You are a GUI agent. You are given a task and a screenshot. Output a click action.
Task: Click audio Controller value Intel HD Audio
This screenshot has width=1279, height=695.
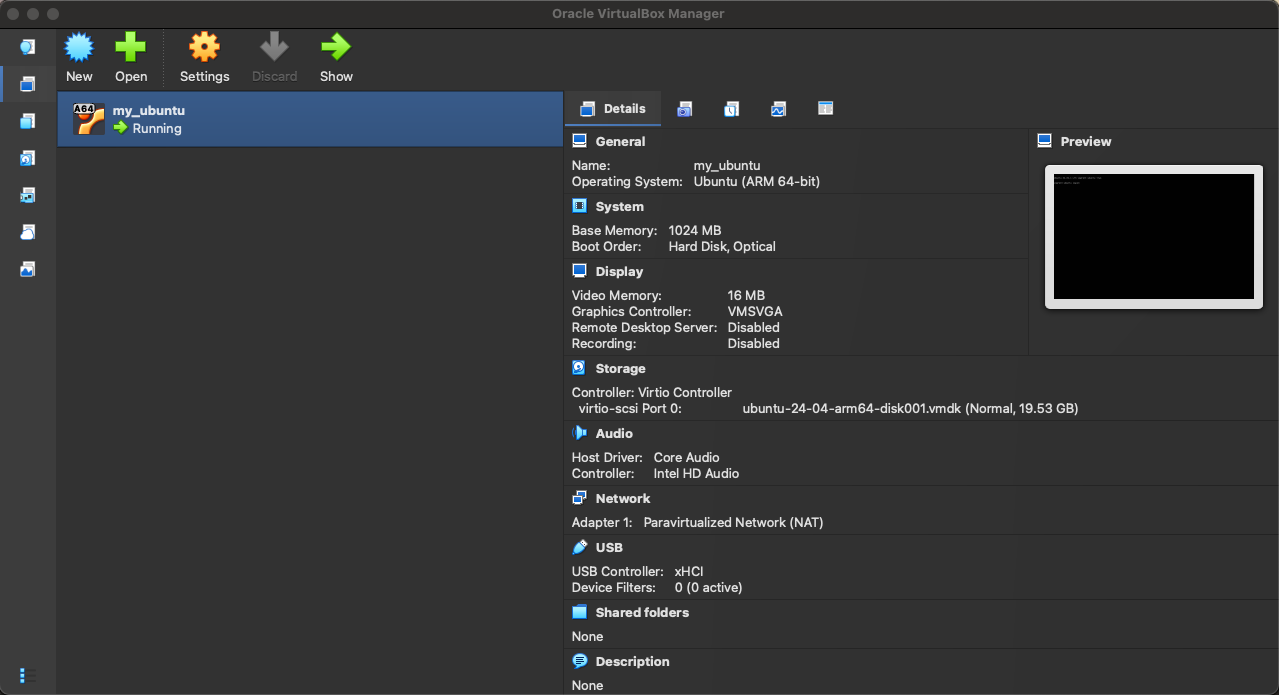[696, 474]
